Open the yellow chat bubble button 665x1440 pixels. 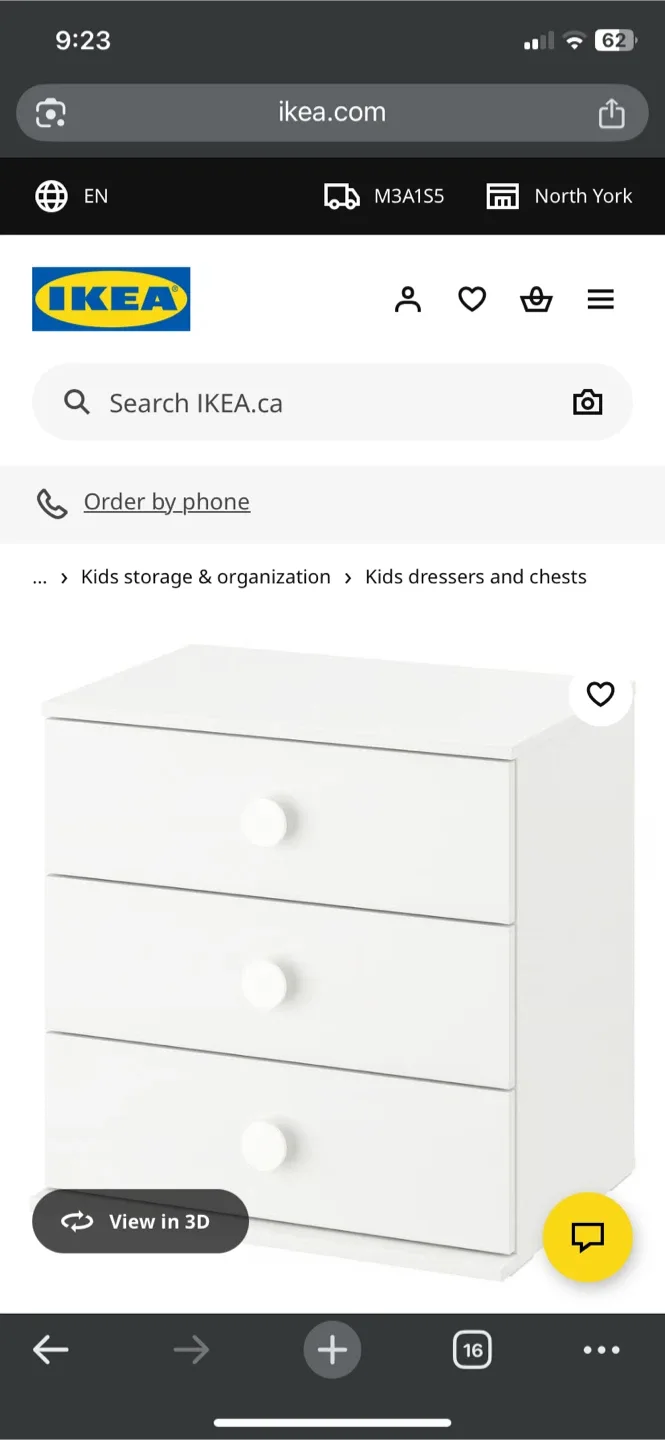coord(587,1237)
